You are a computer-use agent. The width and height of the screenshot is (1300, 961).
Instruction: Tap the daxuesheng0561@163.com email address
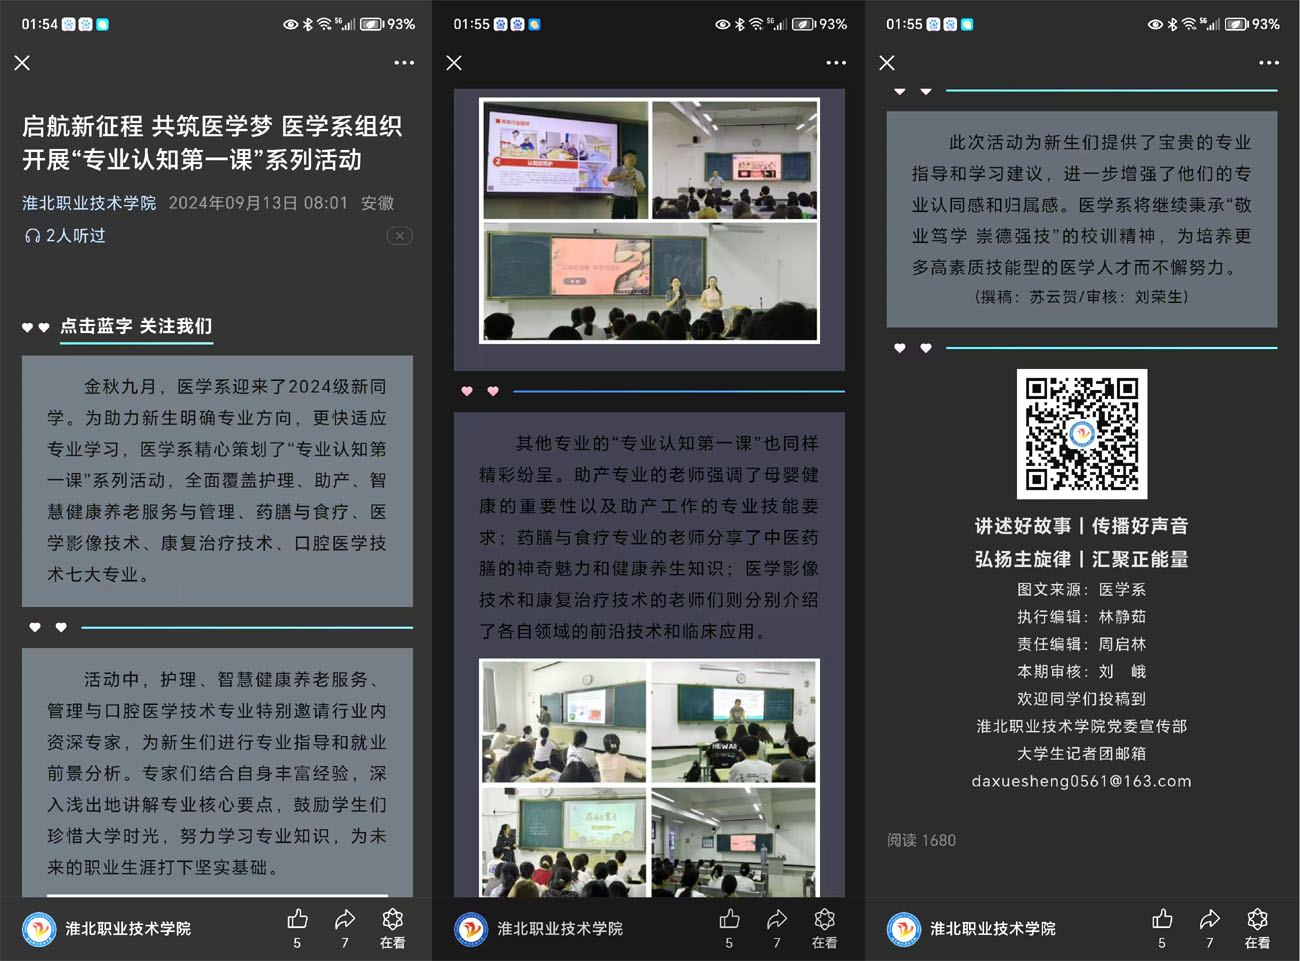point(1082,781)
